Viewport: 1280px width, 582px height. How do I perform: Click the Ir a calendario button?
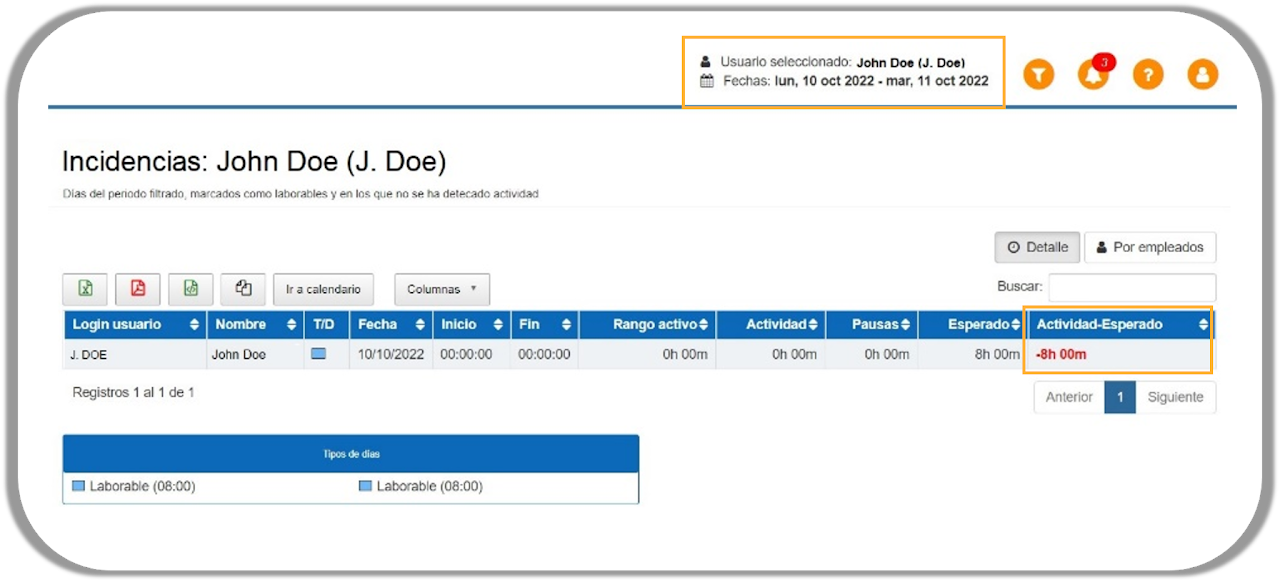tap(323, 289)
